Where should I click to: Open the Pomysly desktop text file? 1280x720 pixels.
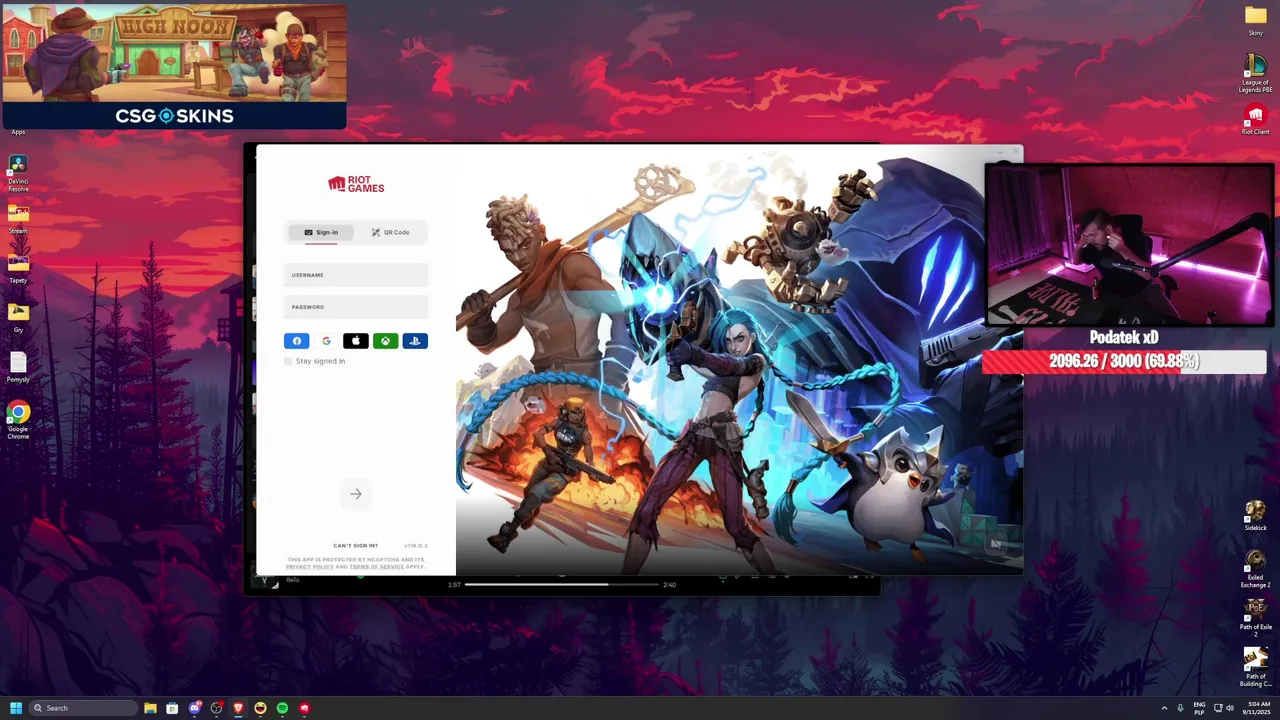click(18, 367)
